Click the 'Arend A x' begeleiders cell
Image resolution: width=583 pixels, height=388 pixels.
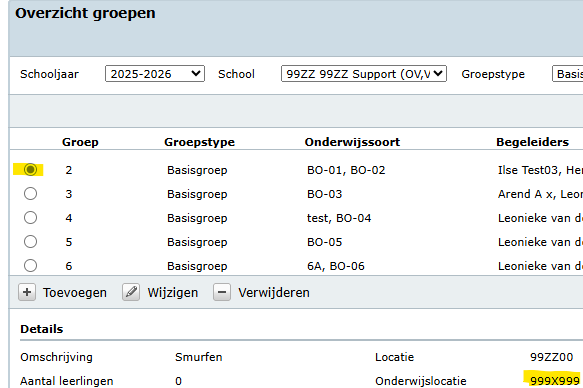pos(540,194)
